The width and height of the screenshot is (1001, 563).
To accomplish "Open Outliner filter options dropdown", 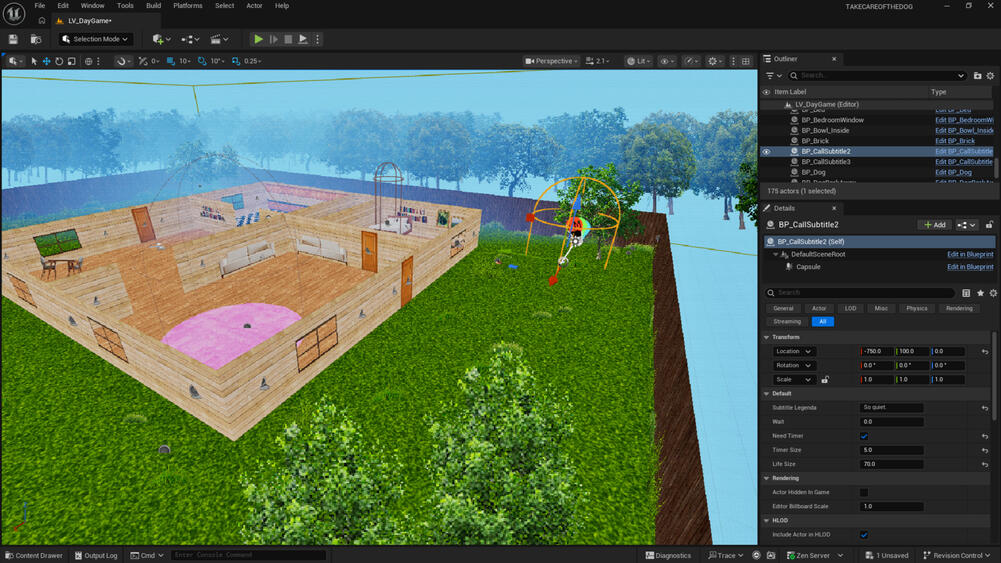I will tap(773, 76).
